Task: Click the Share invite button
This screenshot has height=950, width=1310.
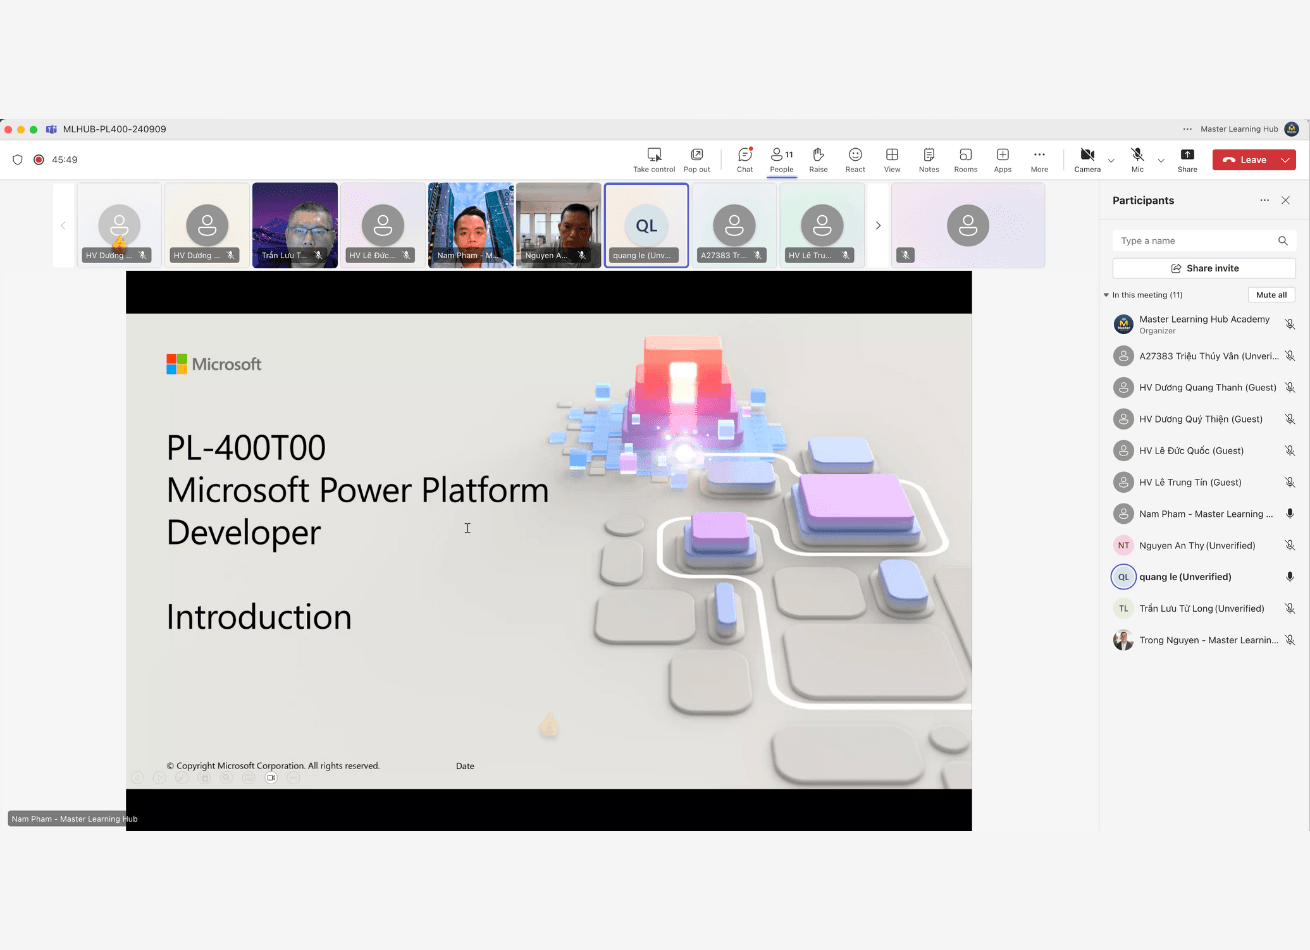Action: coord(1204,268)
